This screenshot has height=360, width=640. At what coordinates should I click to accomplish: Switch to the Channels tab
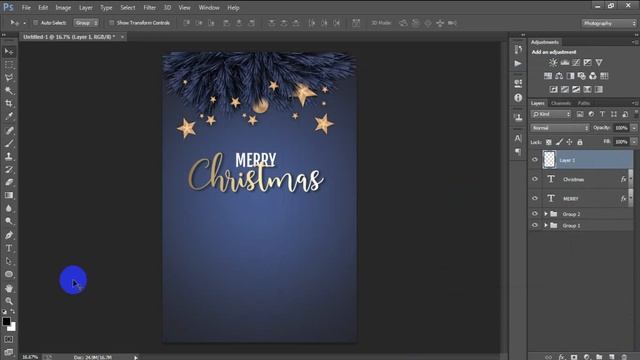561,103
